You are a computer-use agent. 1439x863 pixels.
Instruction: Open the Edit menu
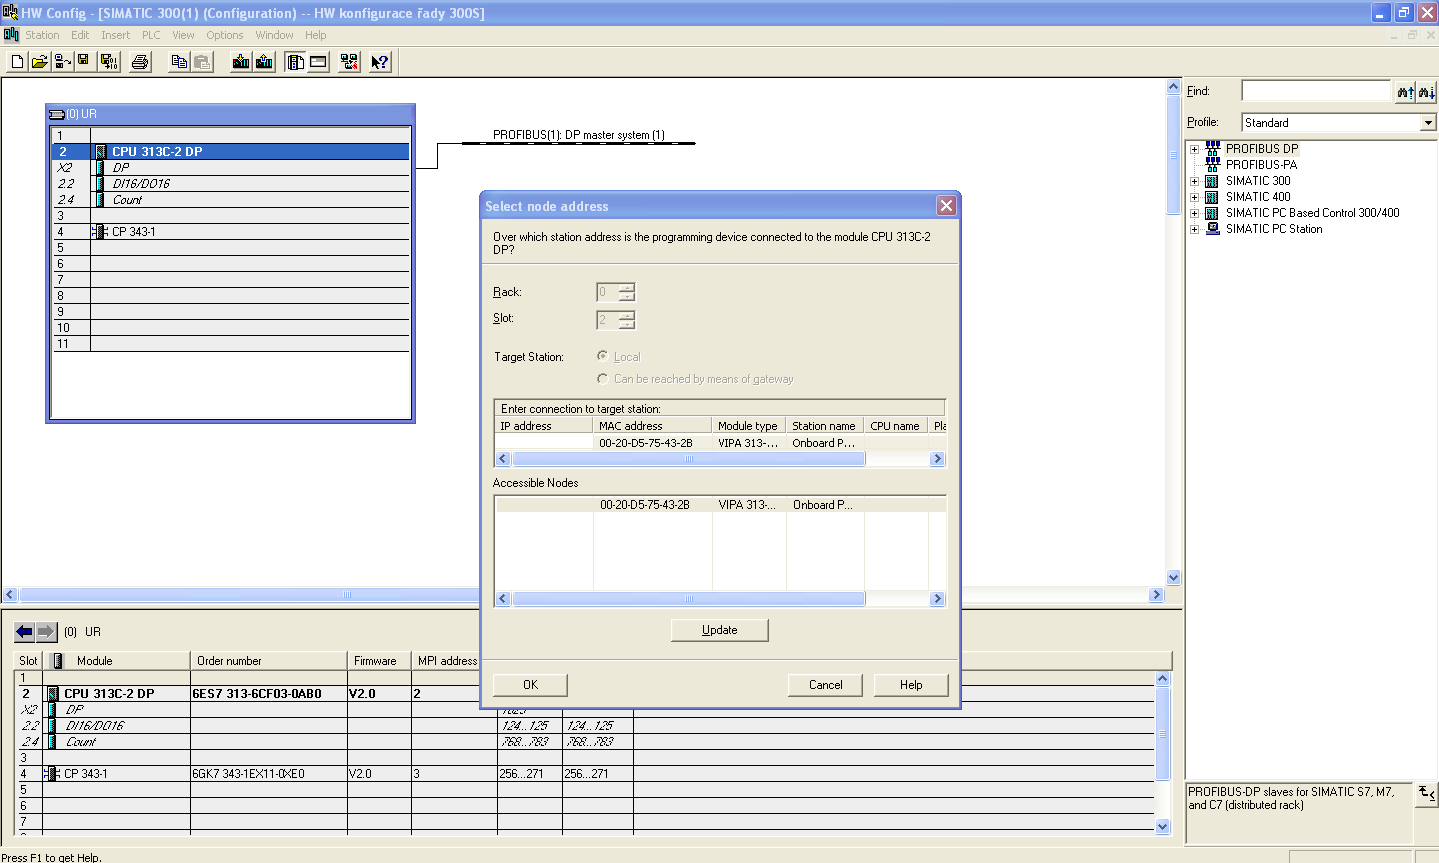80,35
